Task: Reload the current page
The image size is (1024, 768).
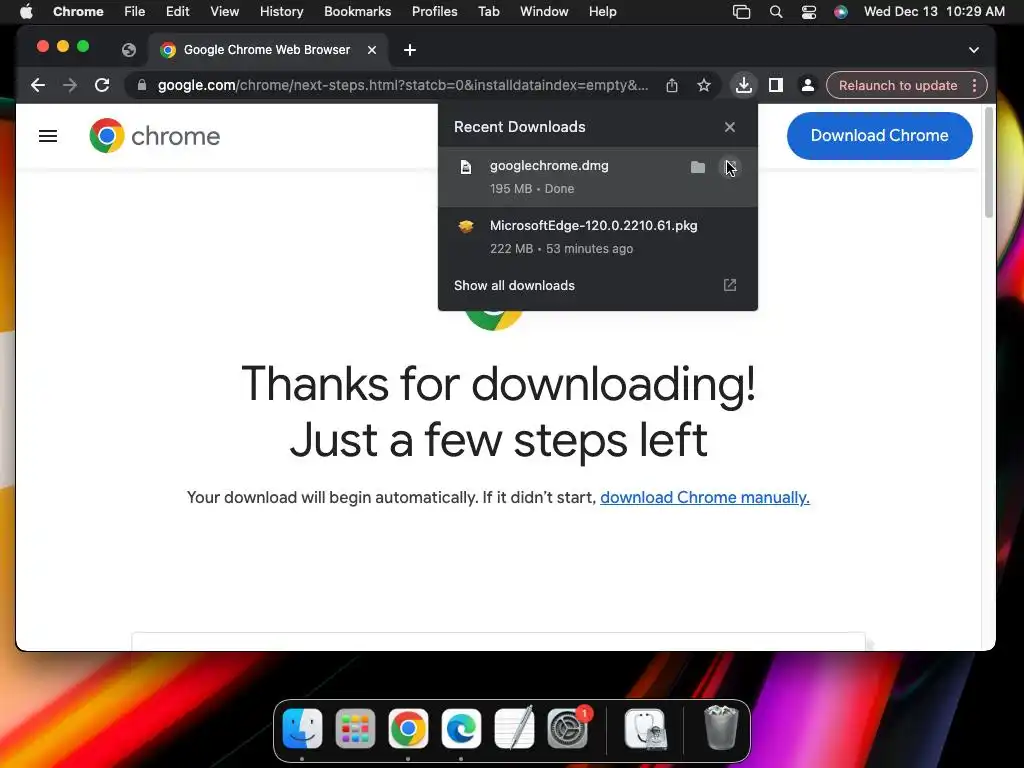Action: point(102,86)
